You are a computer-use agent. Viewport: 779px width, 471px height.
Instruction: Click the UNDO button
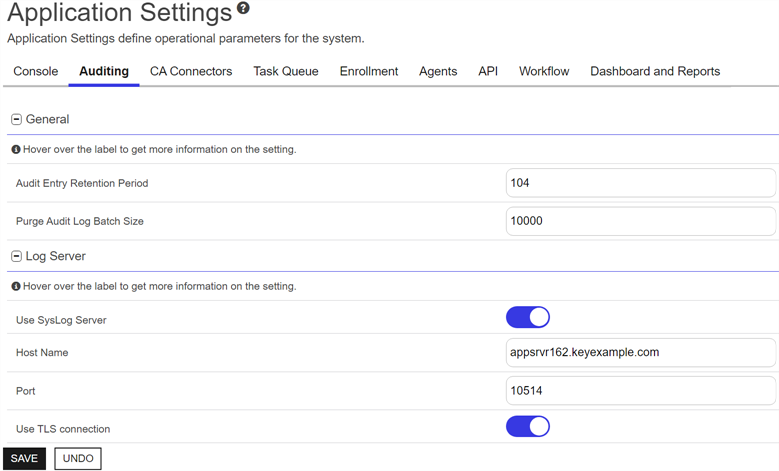coord(78,458)
